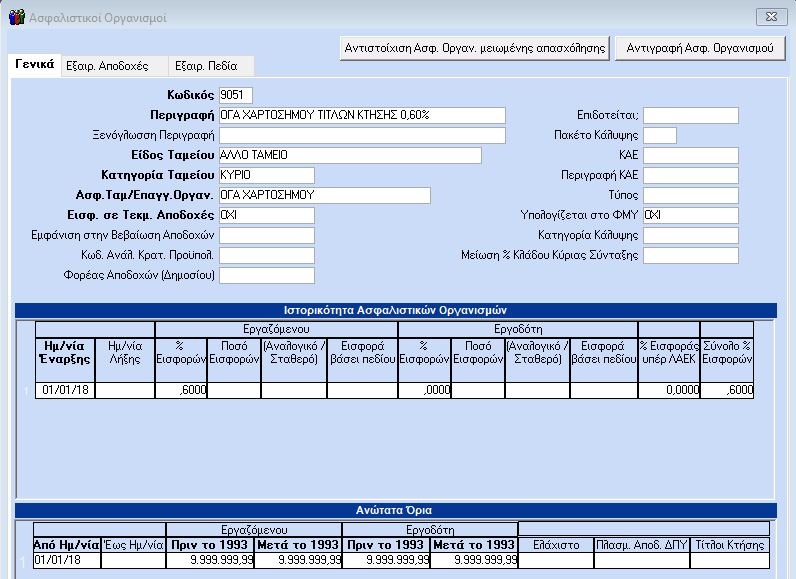Click the Σύνολο % Εισφορών cell ,6000
The height and width of the screenshot is (579, 796).
coord(727,390)
